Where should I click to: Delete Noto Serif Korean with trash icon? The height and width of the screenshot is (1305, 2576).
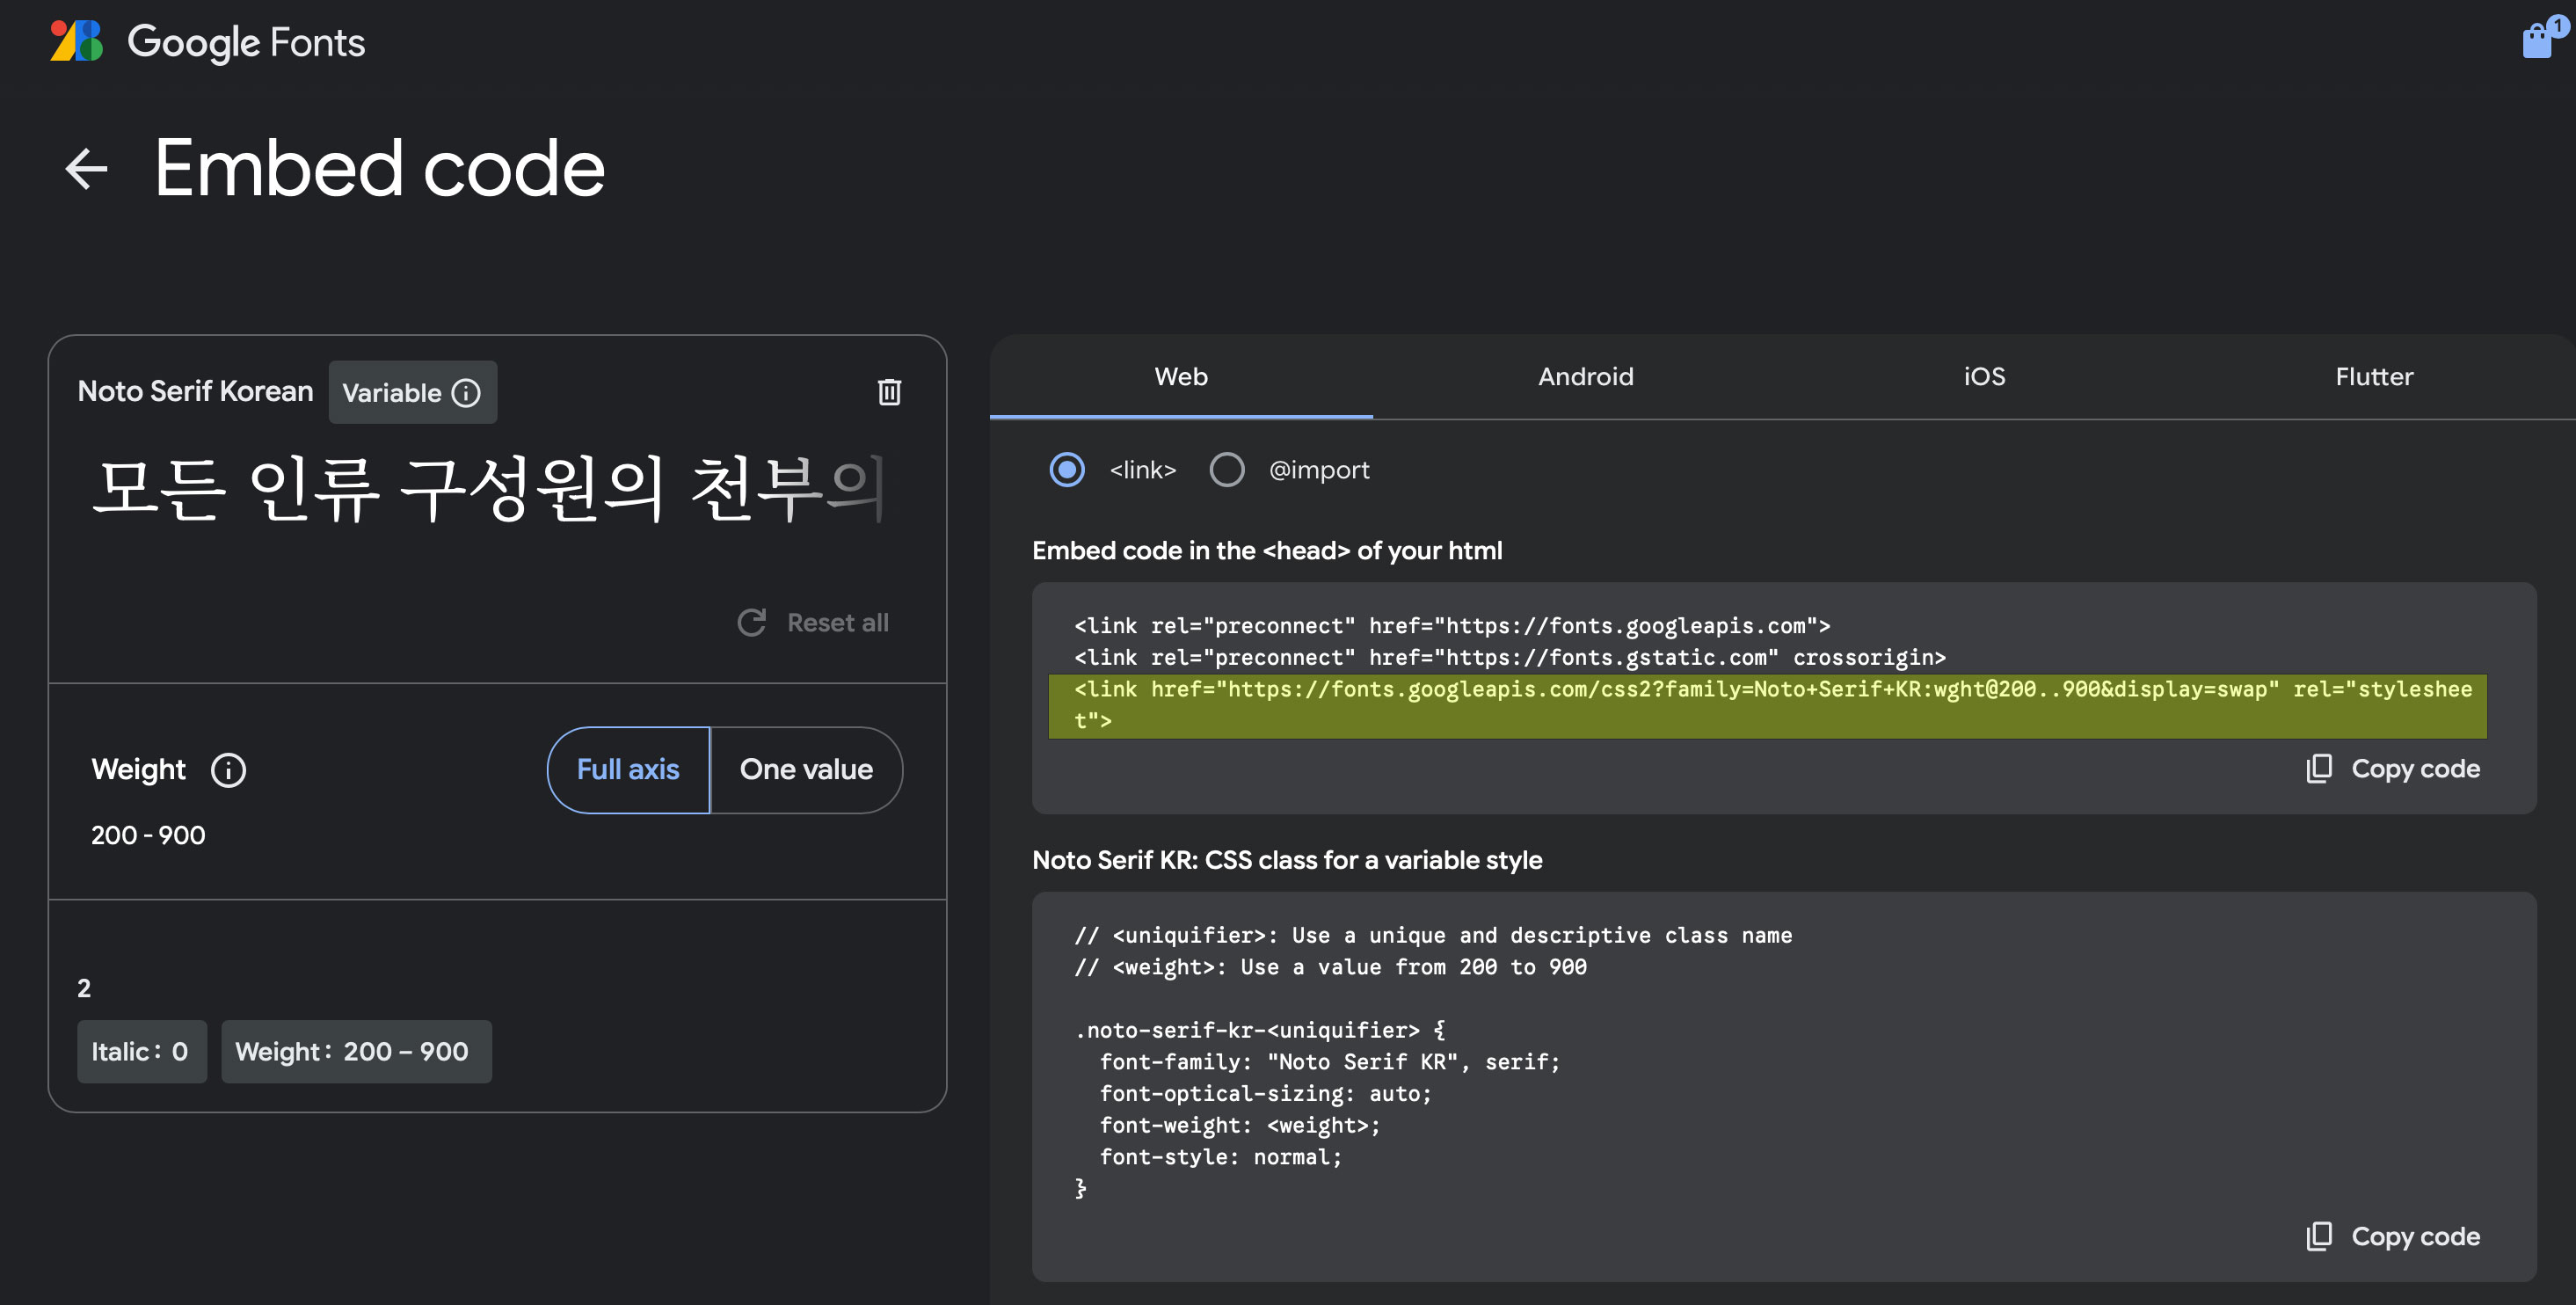889,392
